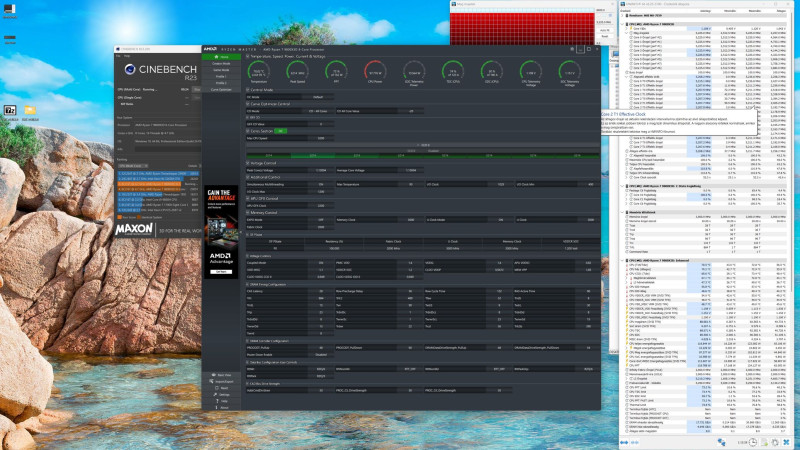Click HWiNFO bottom toolbar blue X icon
Viewport: 800px width, 450px height.
coord(786,442)
